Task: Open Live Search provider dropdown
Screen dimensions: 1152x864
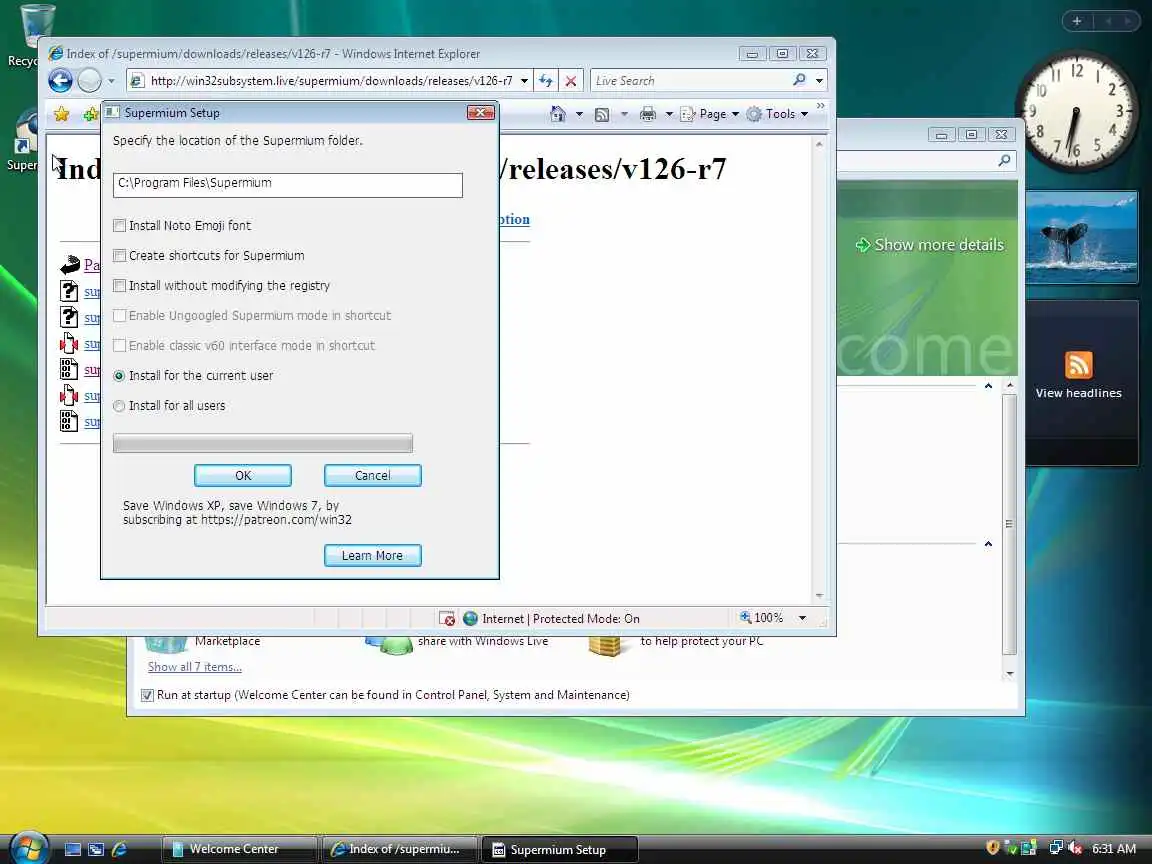Action: point(819,81)
